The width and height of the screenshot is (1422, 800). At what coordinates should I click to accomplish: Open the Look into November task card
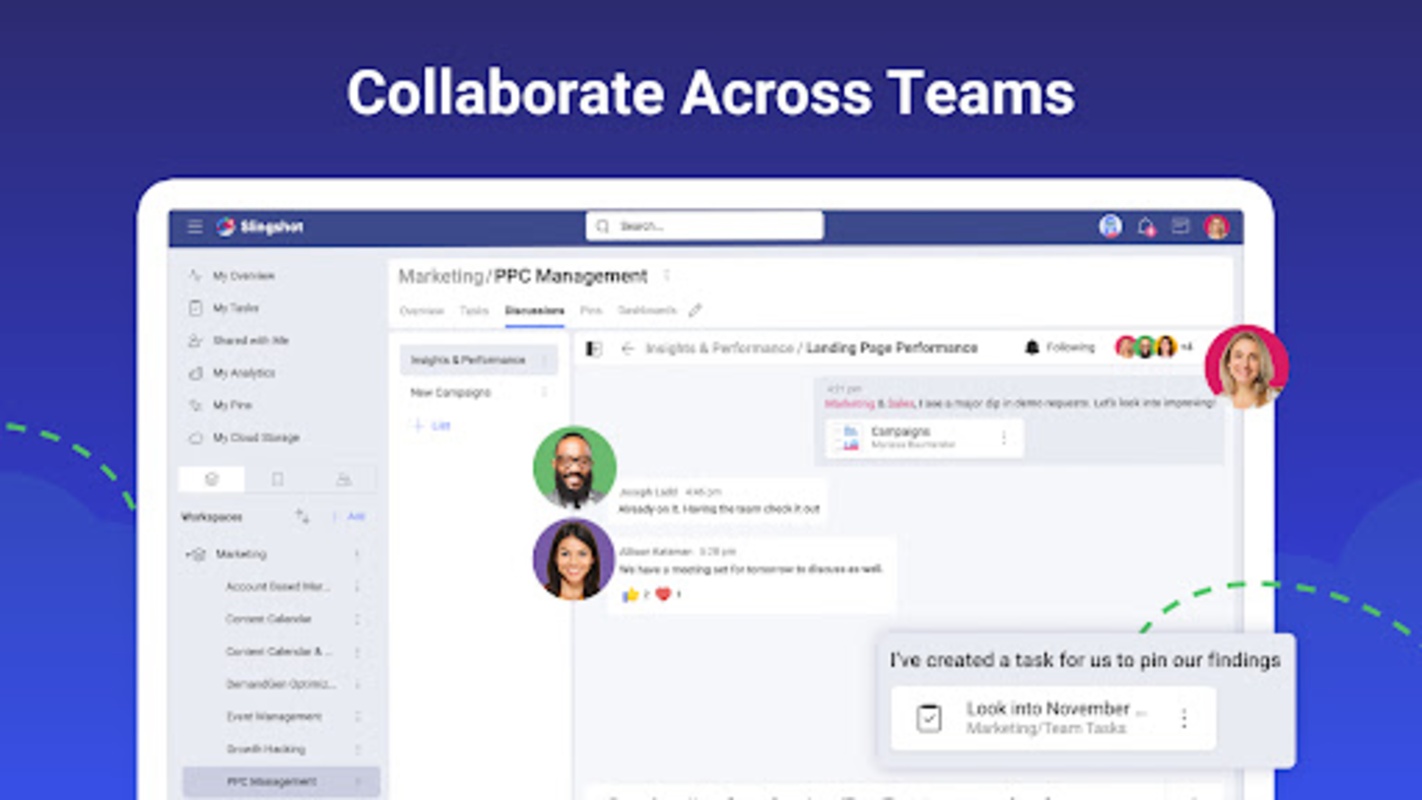pos(1054,718)
